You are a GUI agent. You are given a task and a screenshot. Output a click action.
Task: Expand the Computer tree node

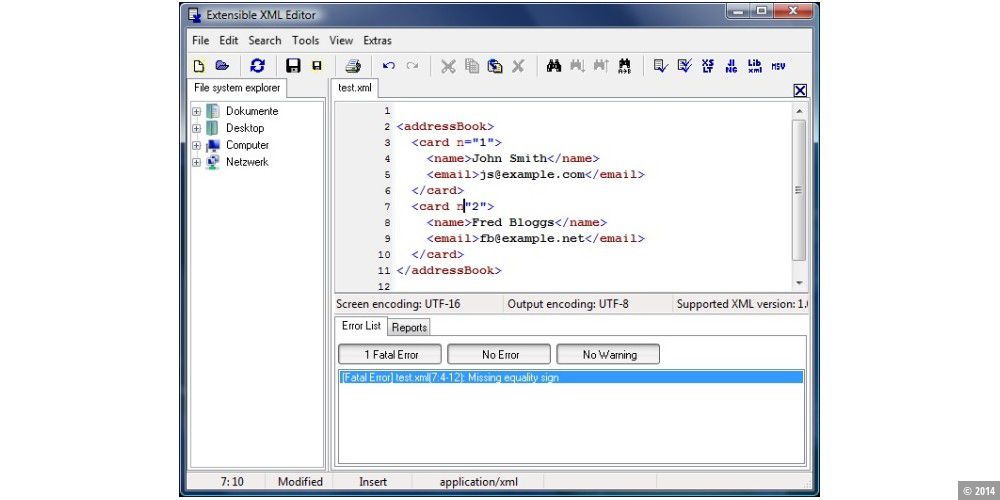point(197,145)
